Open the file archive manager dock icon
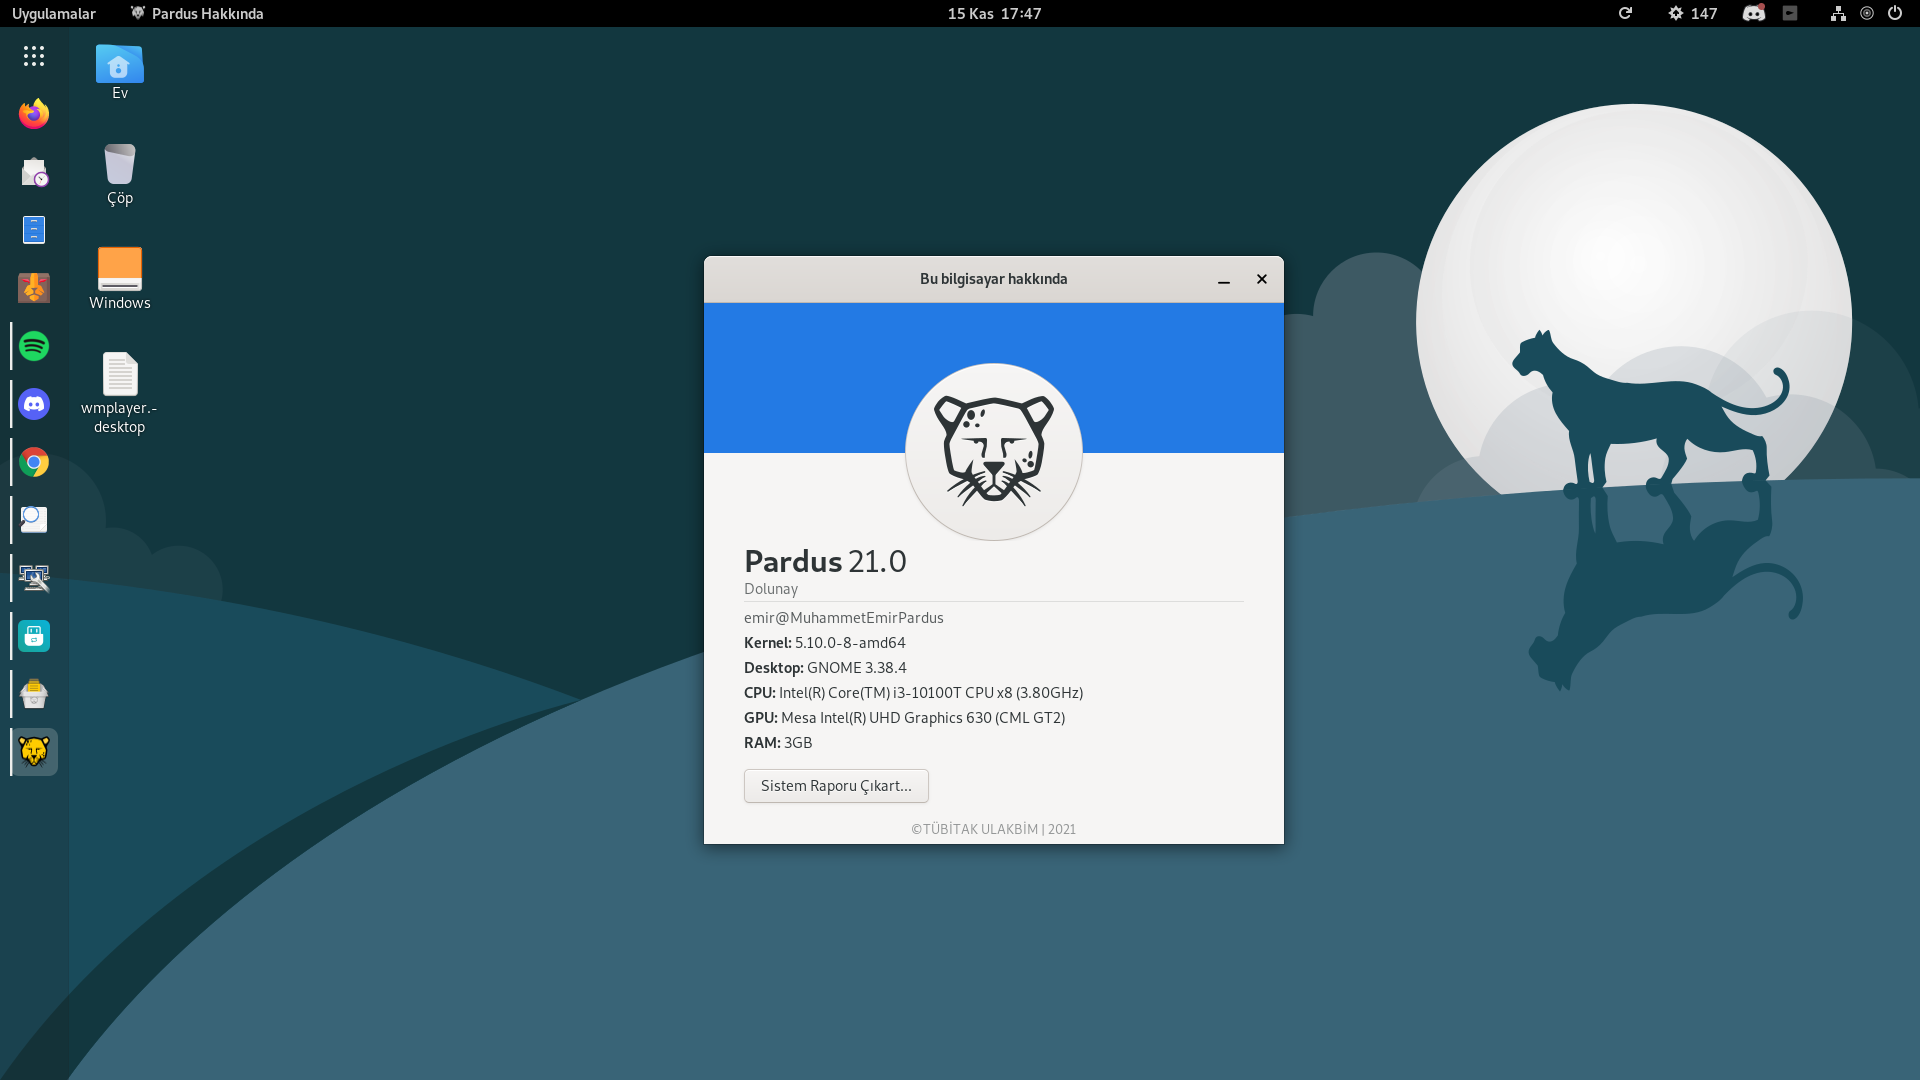This screenshot has width=1920, height=1080. click(34, 230)
